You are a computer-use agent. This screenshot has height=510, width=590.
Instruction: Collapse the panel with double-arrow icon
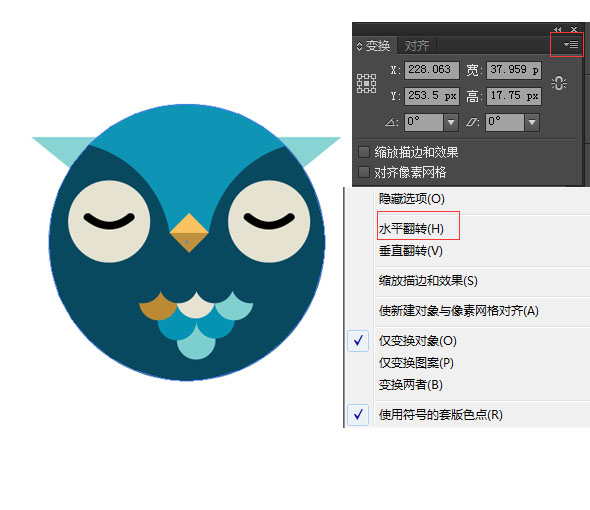point(557,29)
